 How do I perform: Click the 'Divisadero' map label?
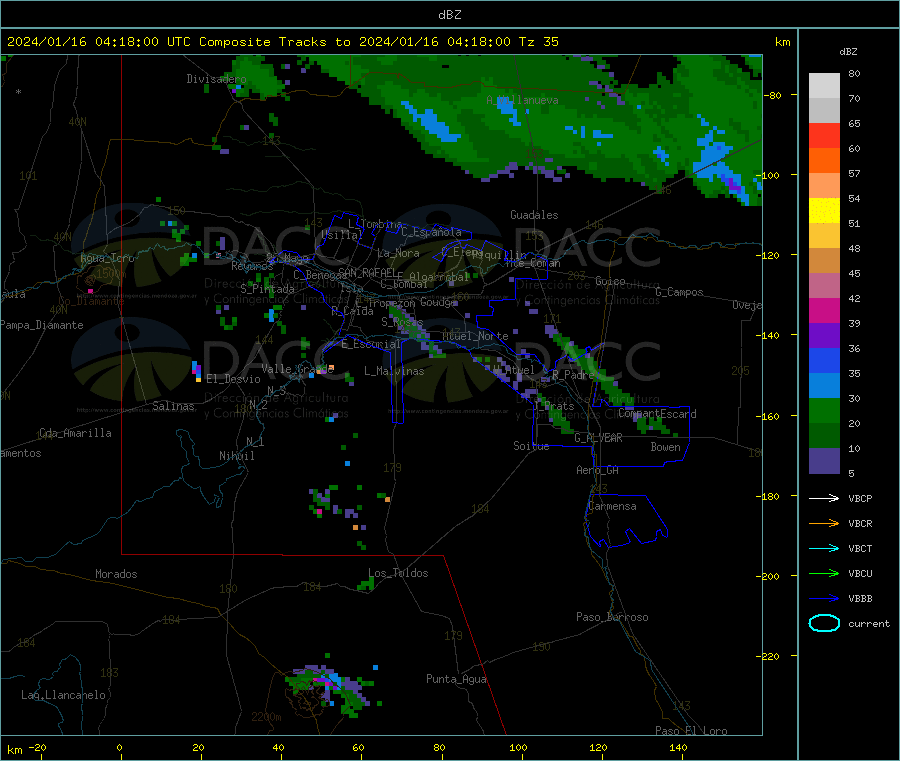click(x=216, y=79)
